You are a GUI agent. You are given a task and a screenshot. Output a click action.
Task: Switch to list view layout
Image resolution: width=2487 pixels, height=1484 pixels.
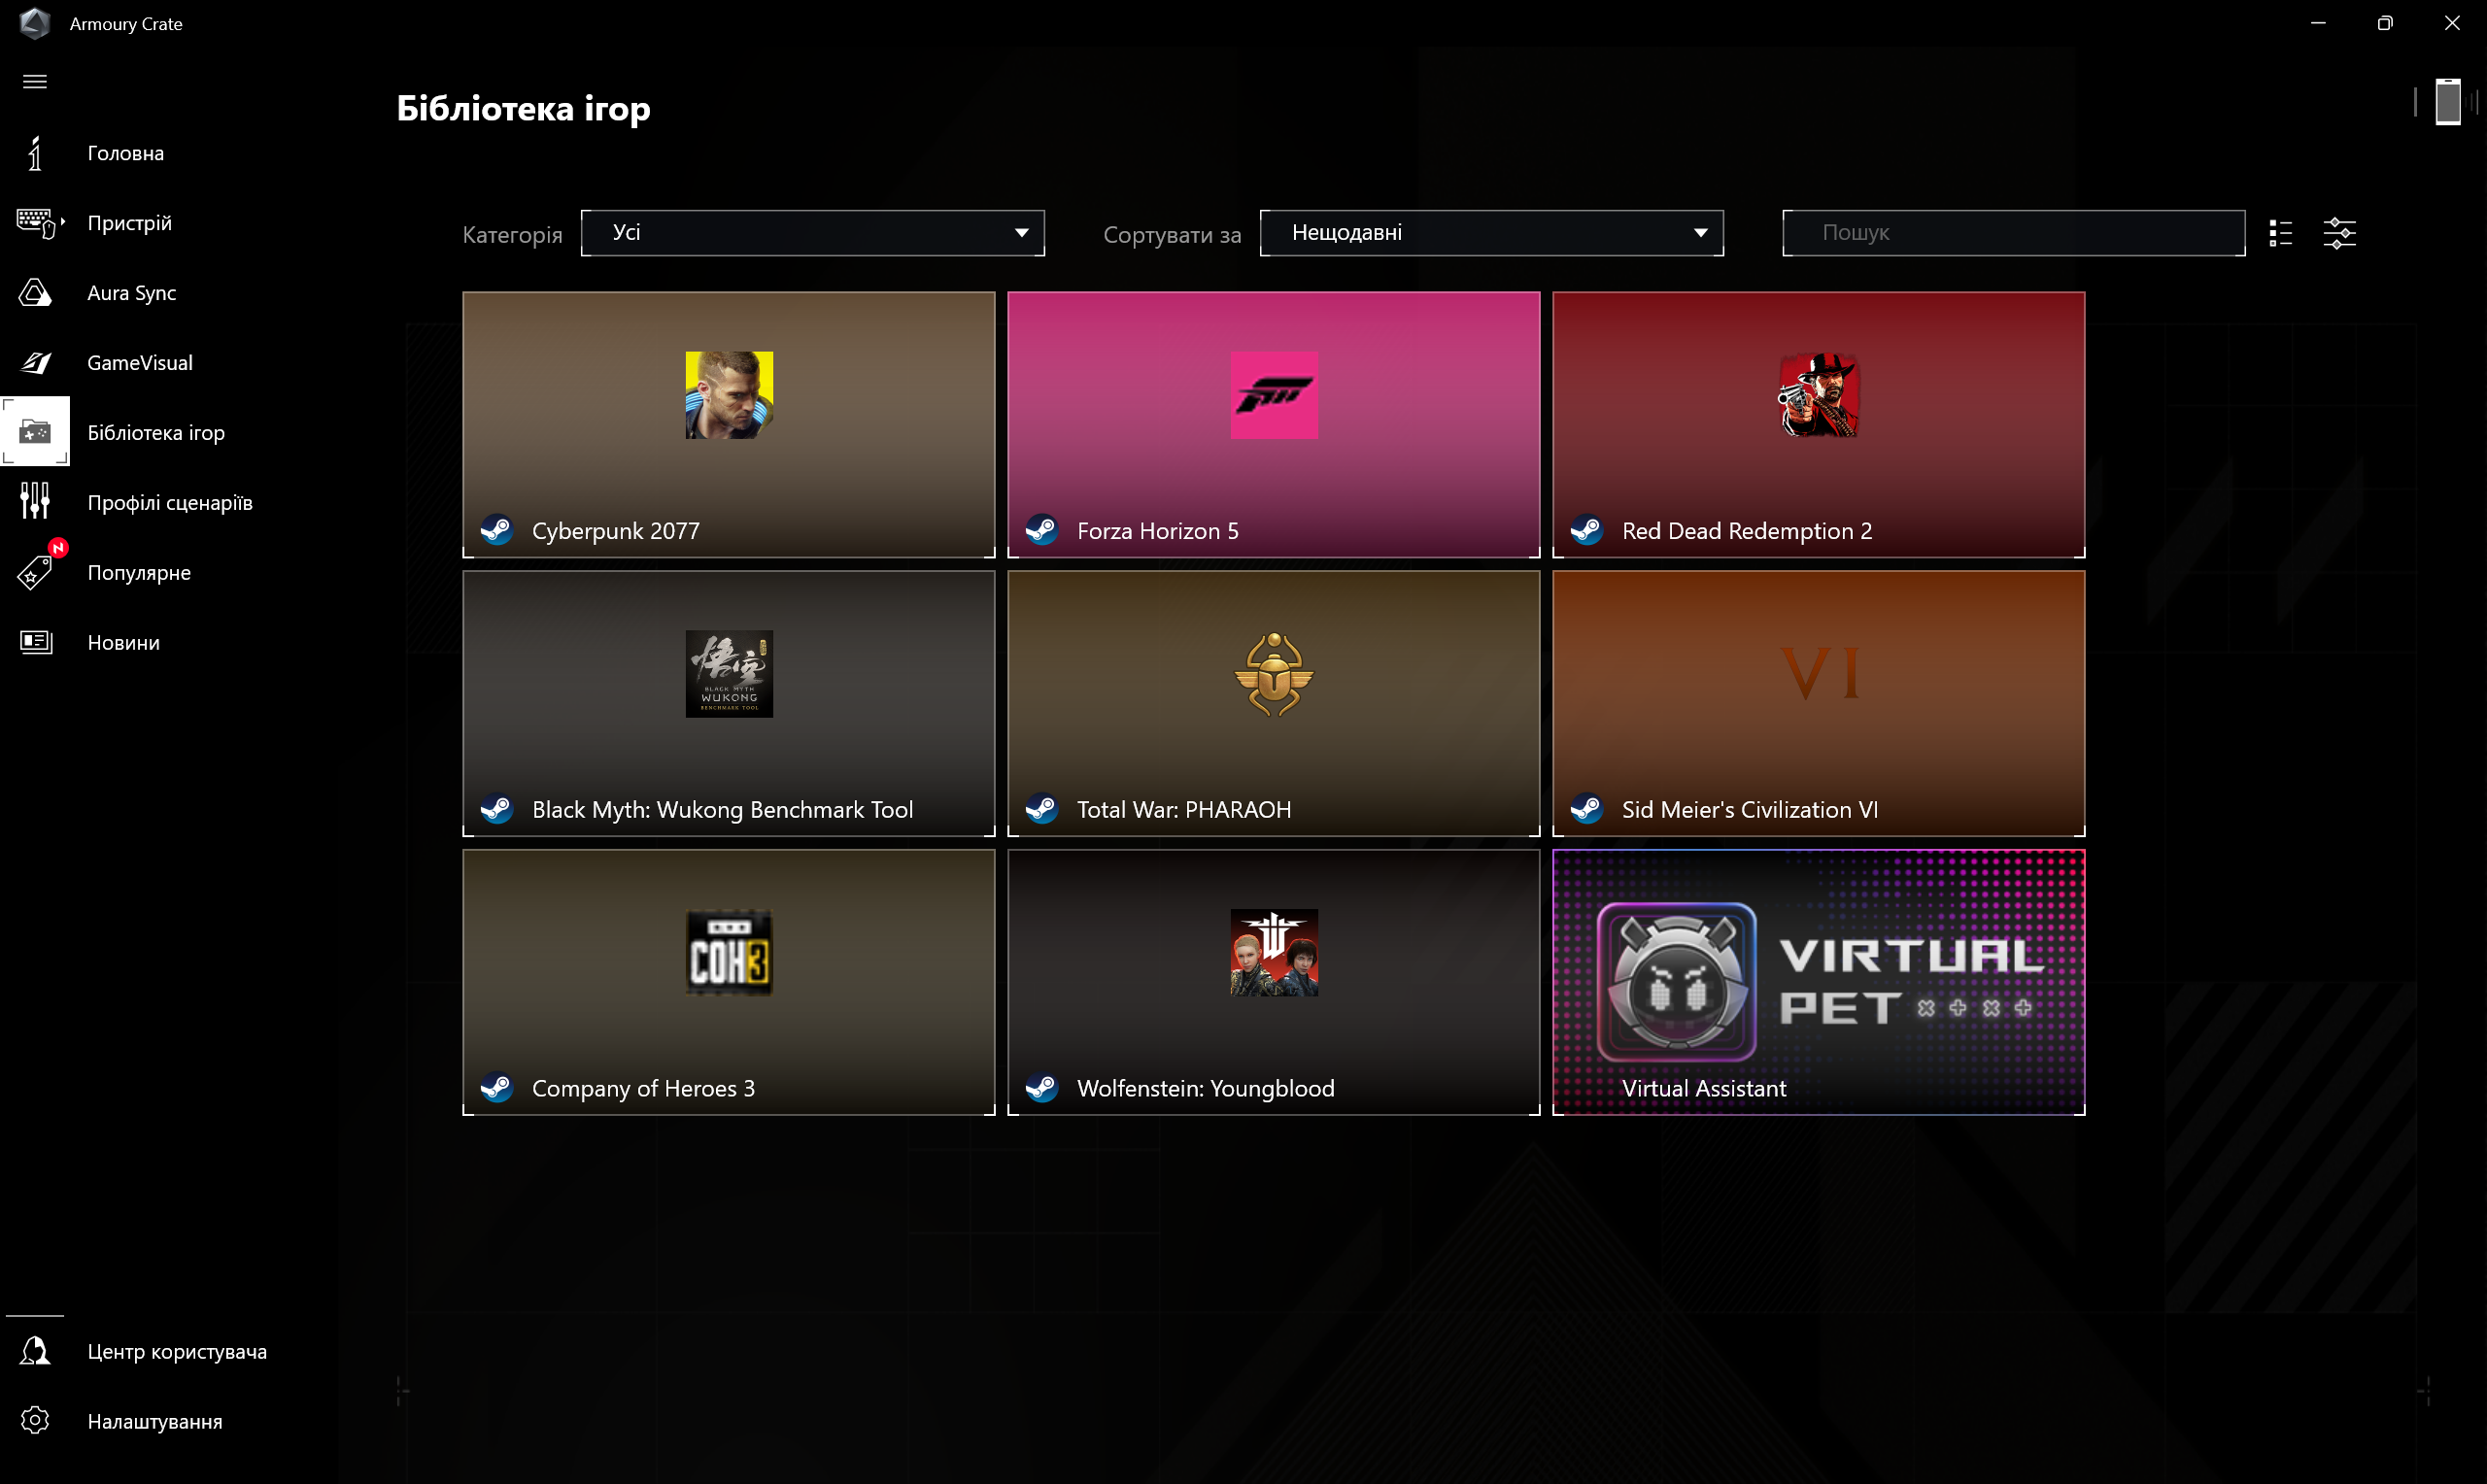click(x=2280, y=234)
